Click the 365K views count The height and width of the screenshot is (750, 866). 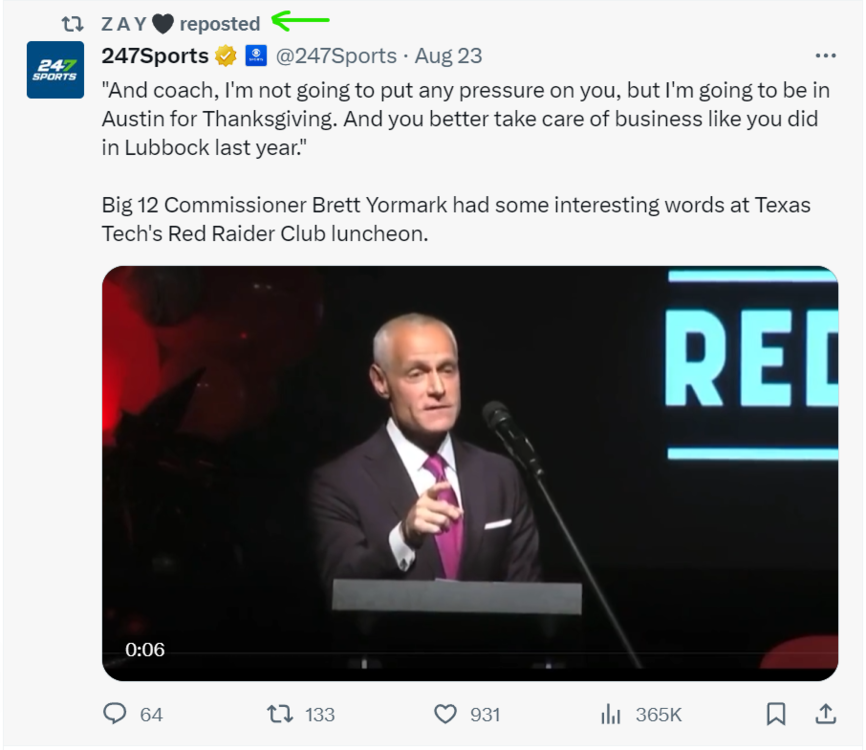(658, 714)
